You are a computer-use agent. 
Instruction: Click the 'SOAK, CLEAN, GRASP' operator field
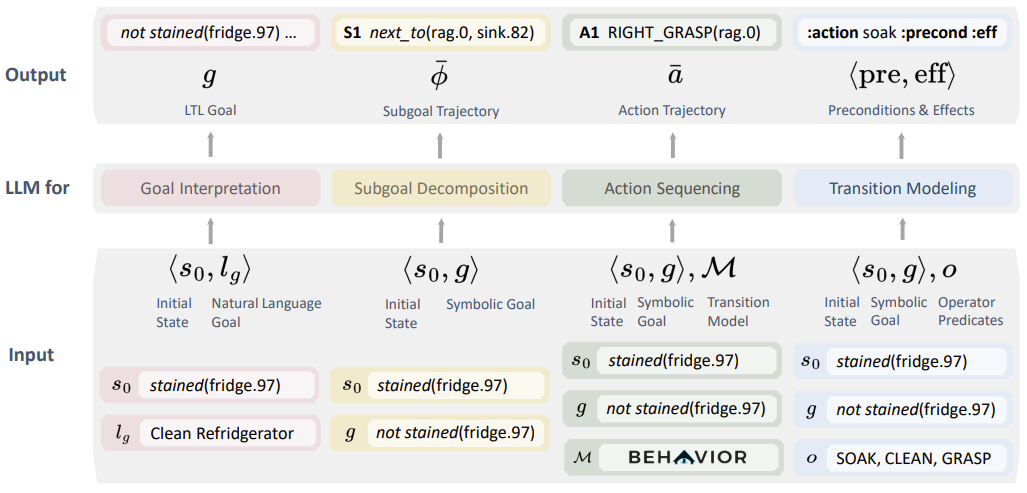(913, 457)
